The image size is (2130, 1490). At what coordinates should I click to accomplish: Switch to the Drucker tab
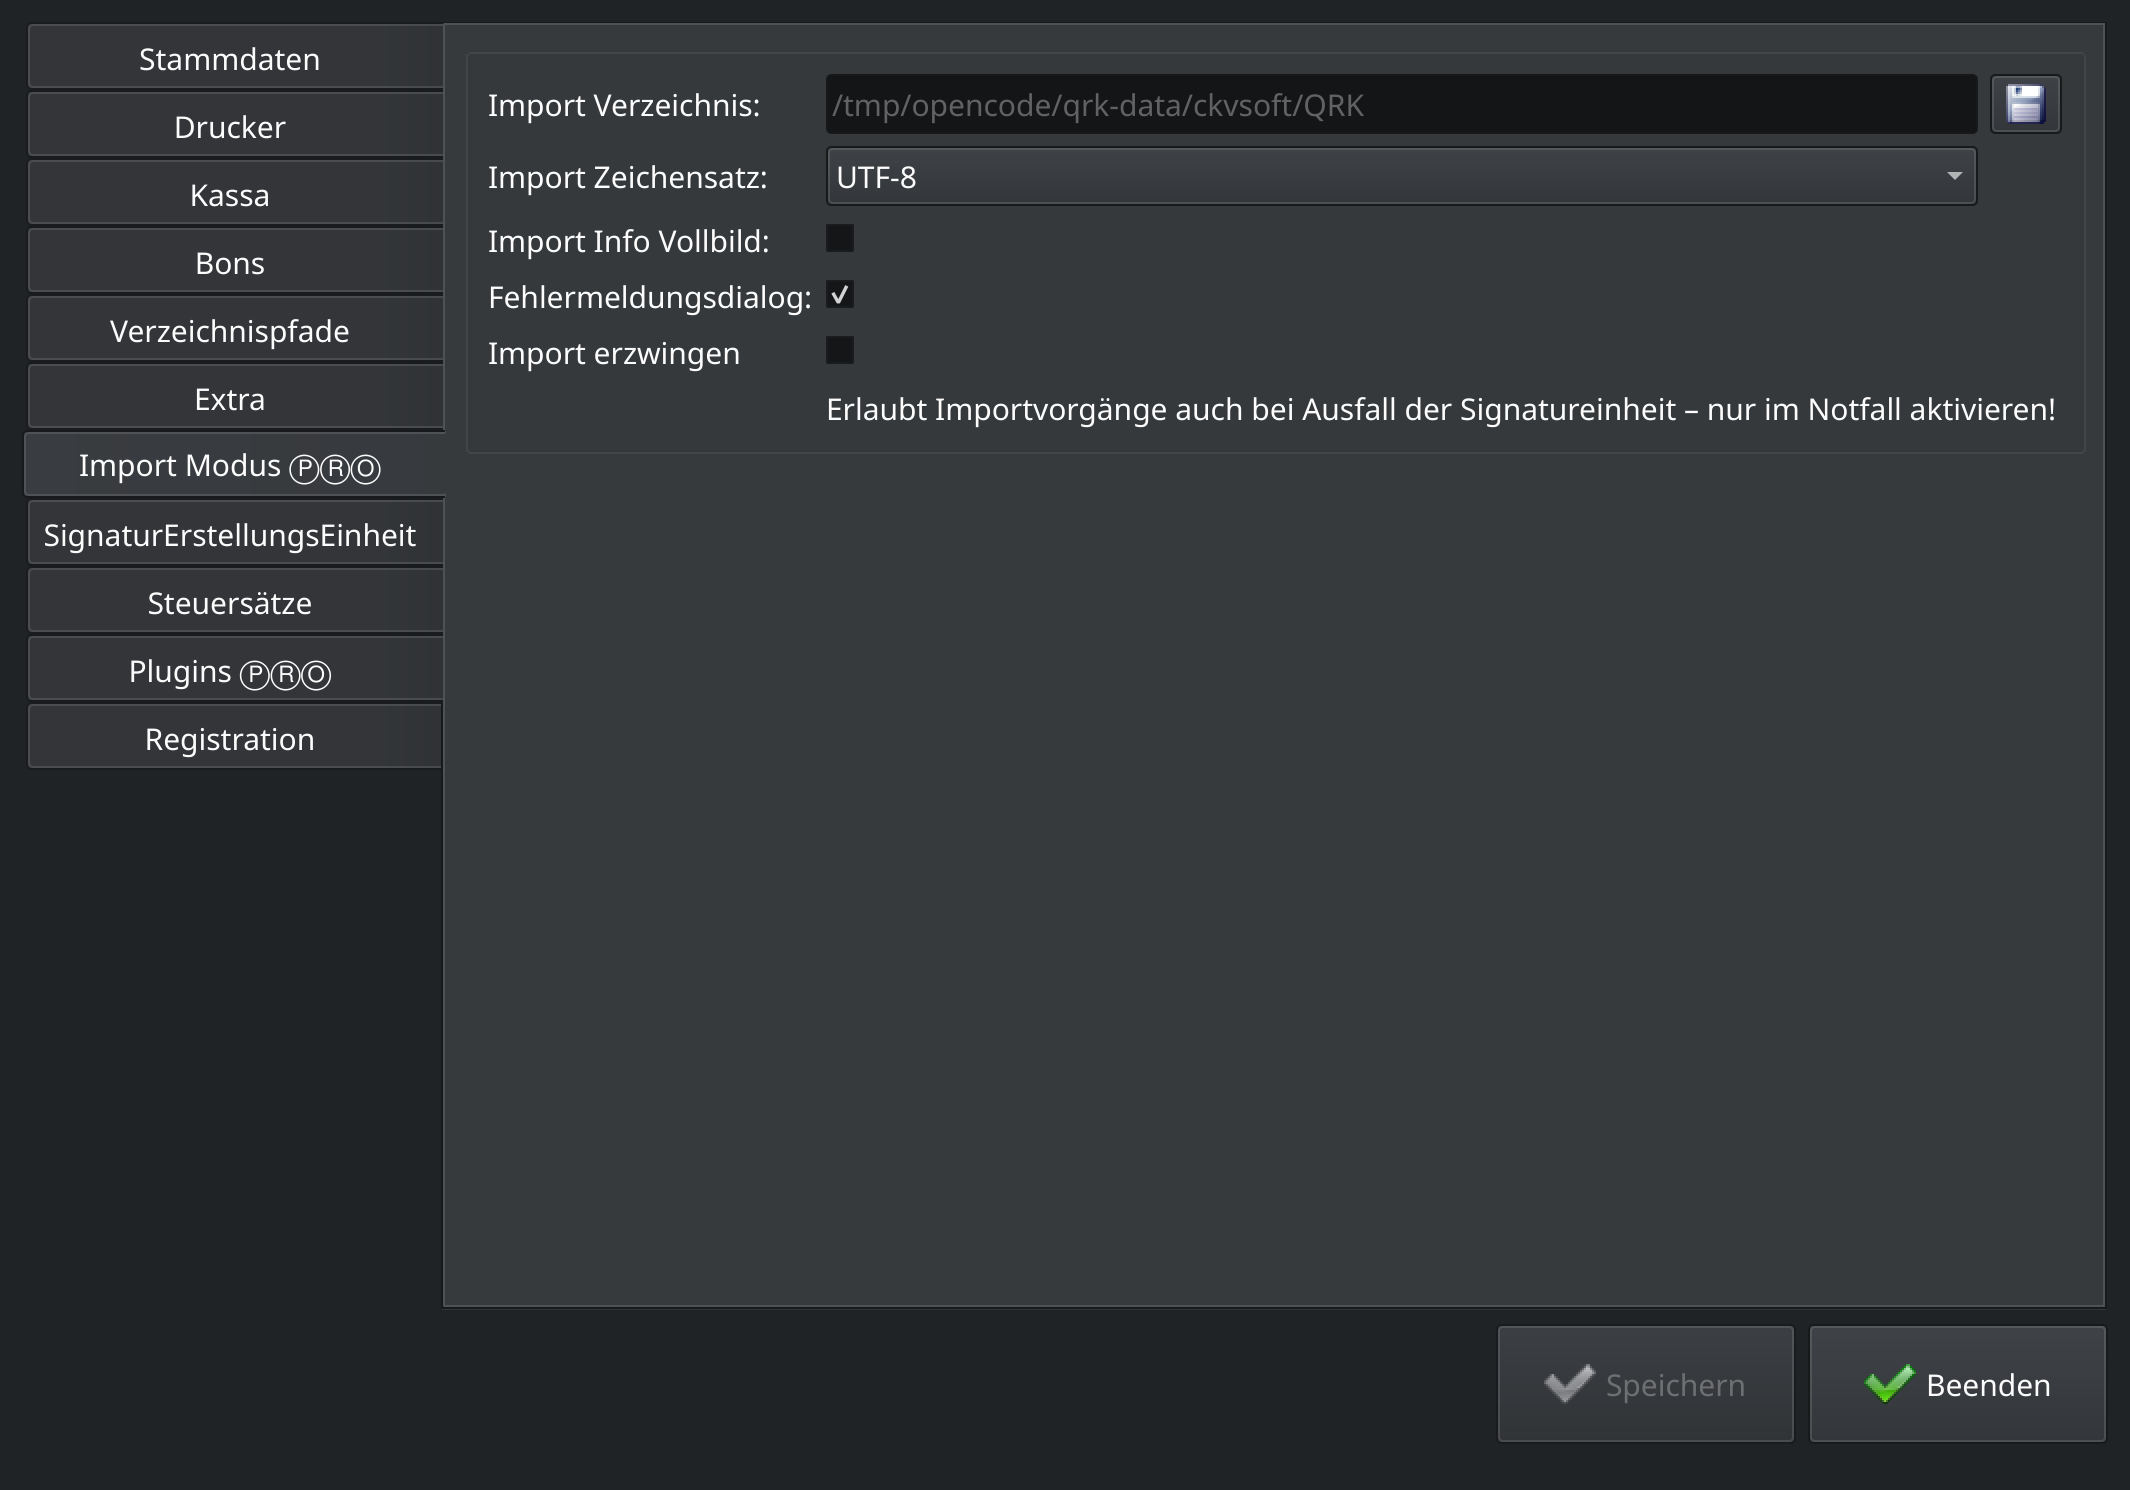pos(235,127)
